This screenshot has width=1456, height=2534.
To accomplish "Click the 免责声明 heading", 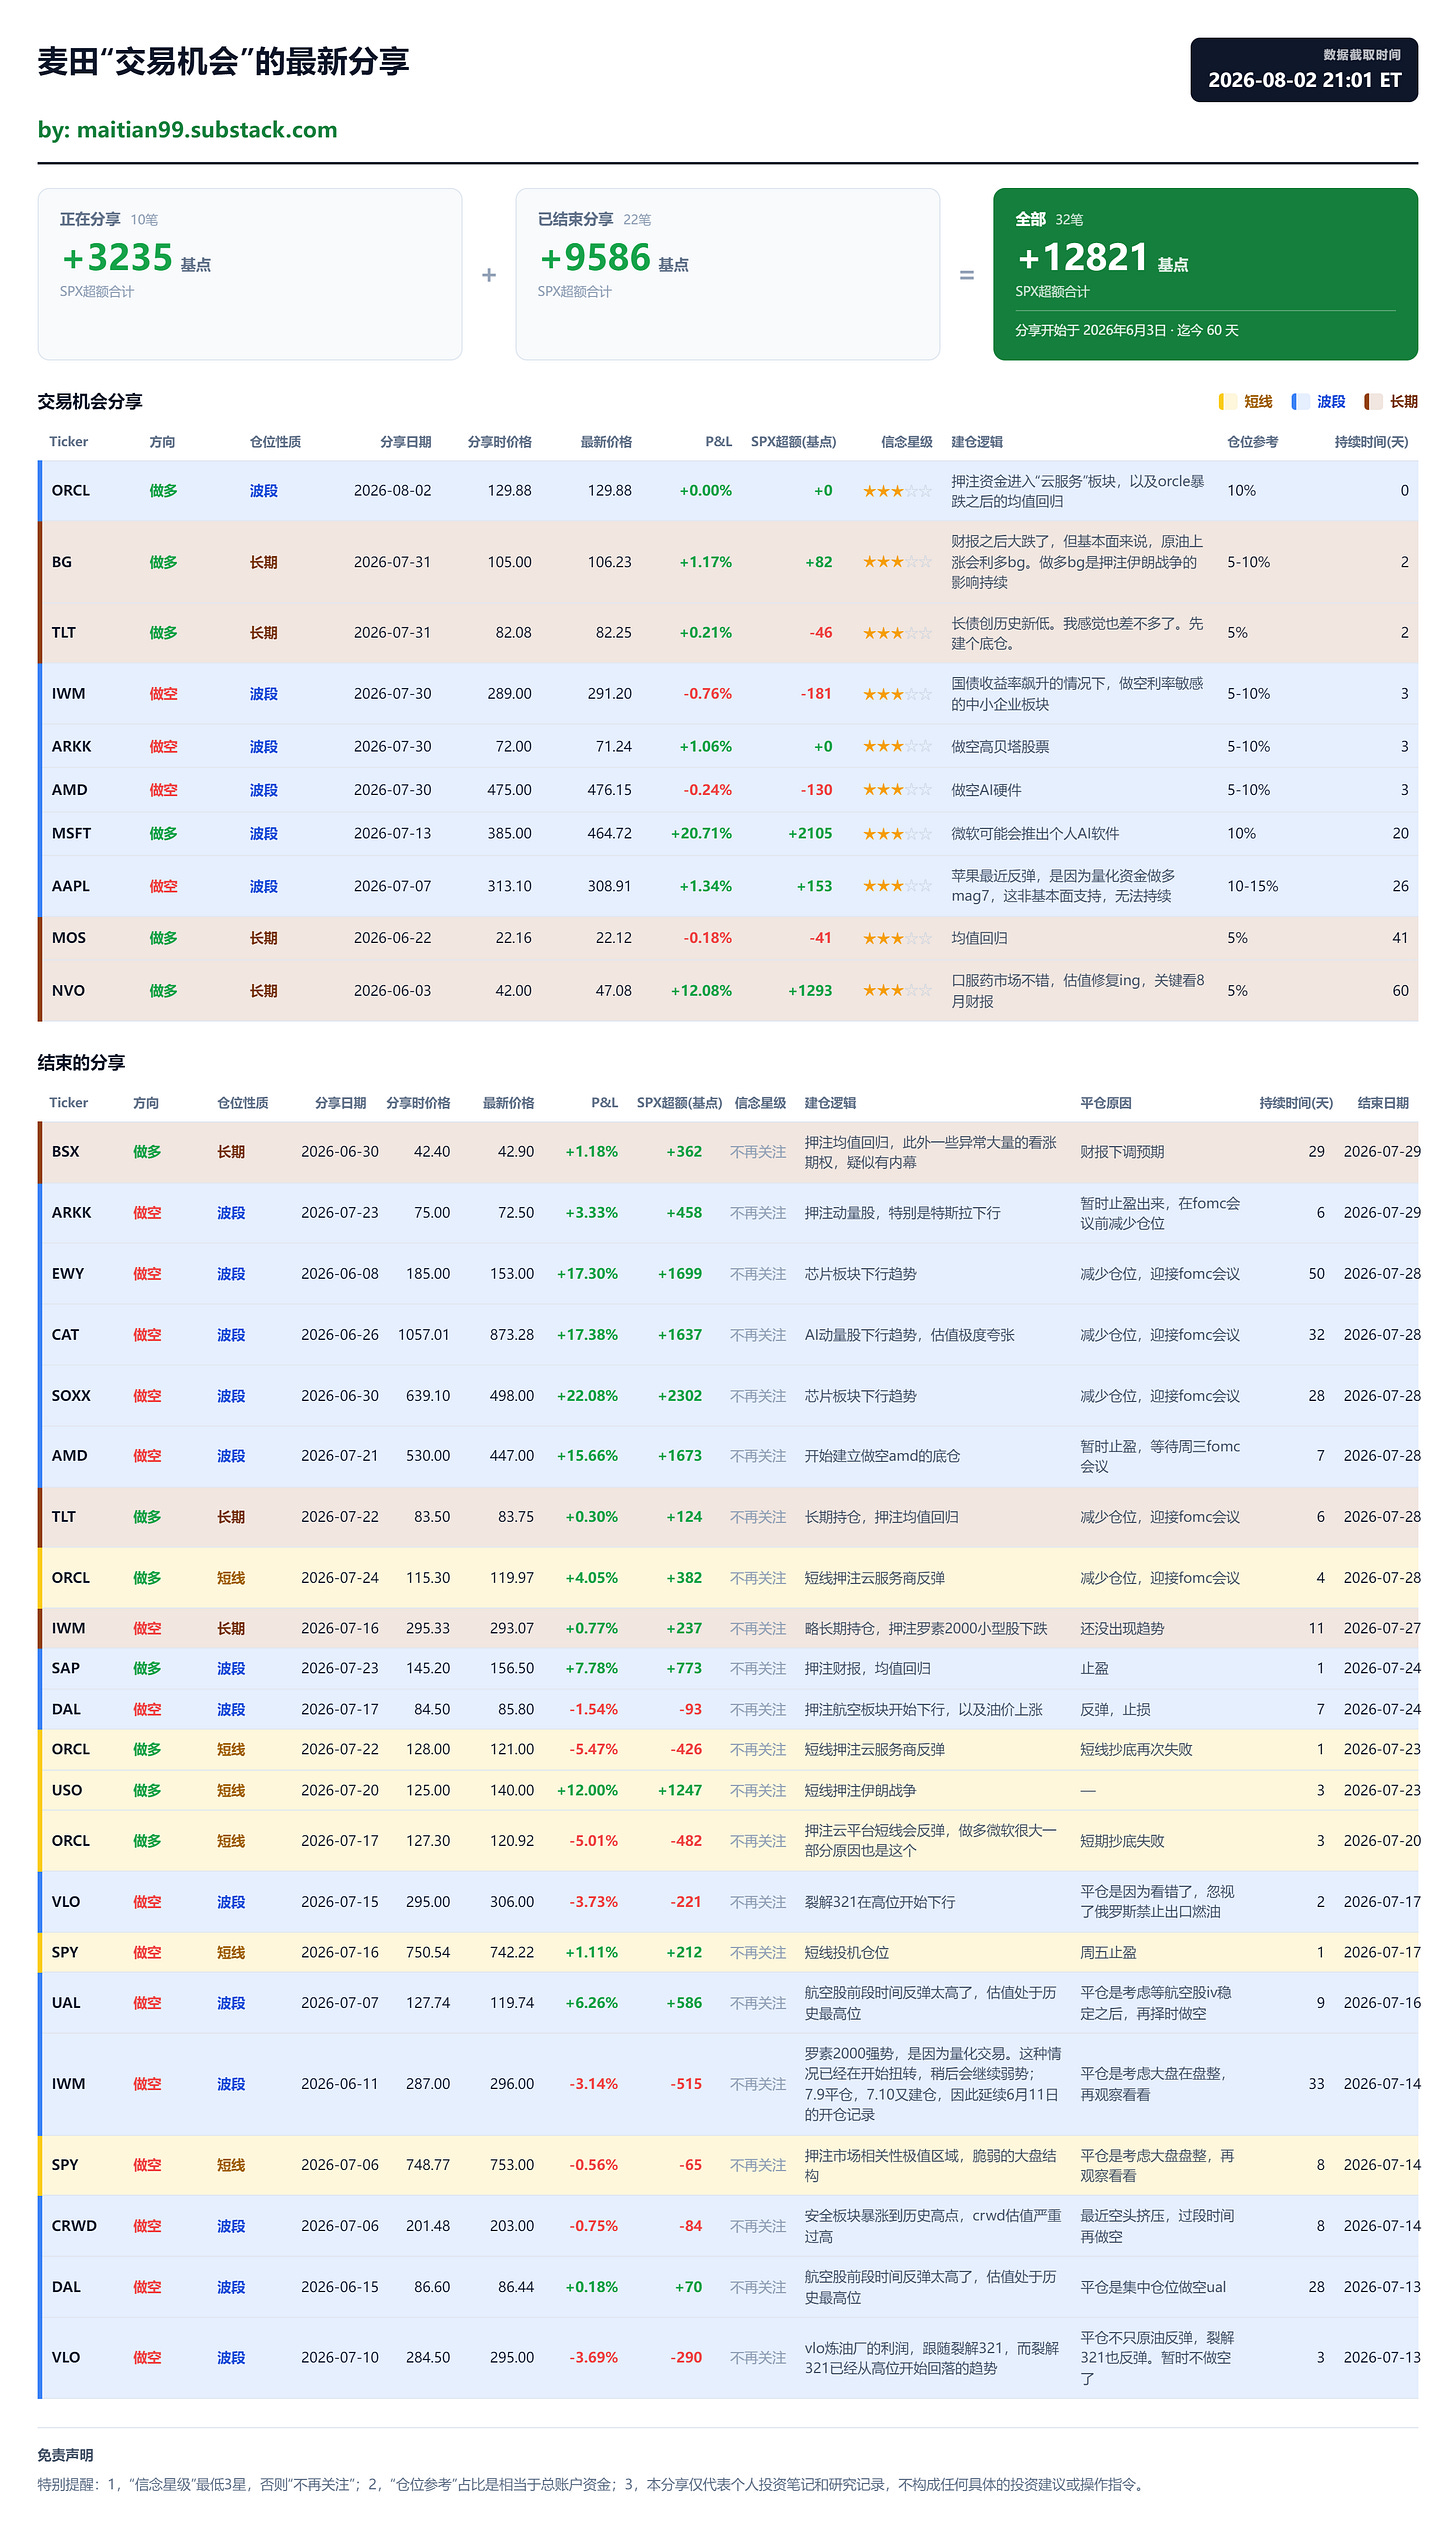I will click(66, 2455).
